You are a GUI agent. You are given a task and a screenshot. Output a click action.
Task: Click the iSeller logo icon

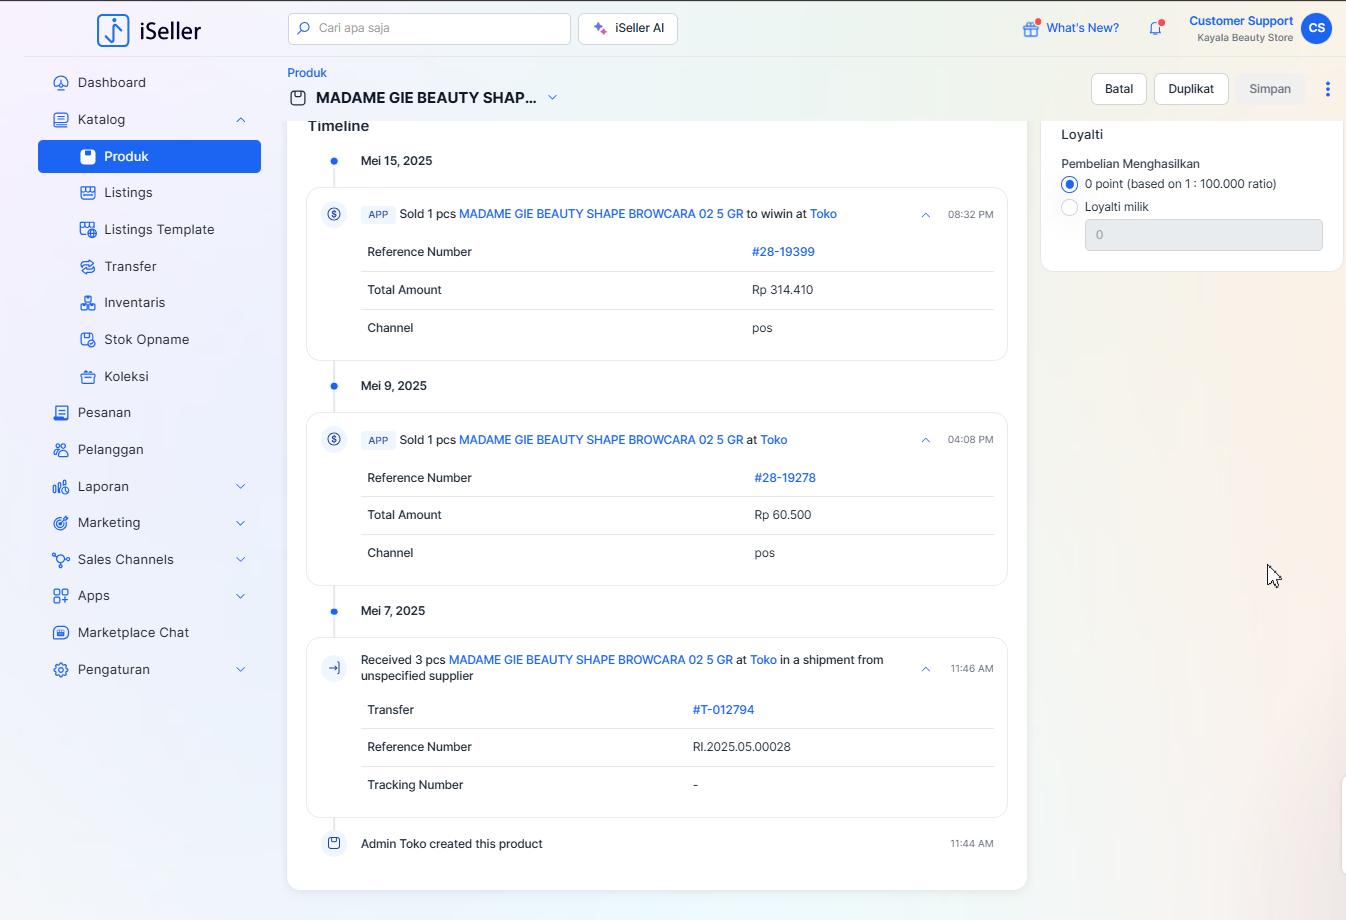pos(113,30)
